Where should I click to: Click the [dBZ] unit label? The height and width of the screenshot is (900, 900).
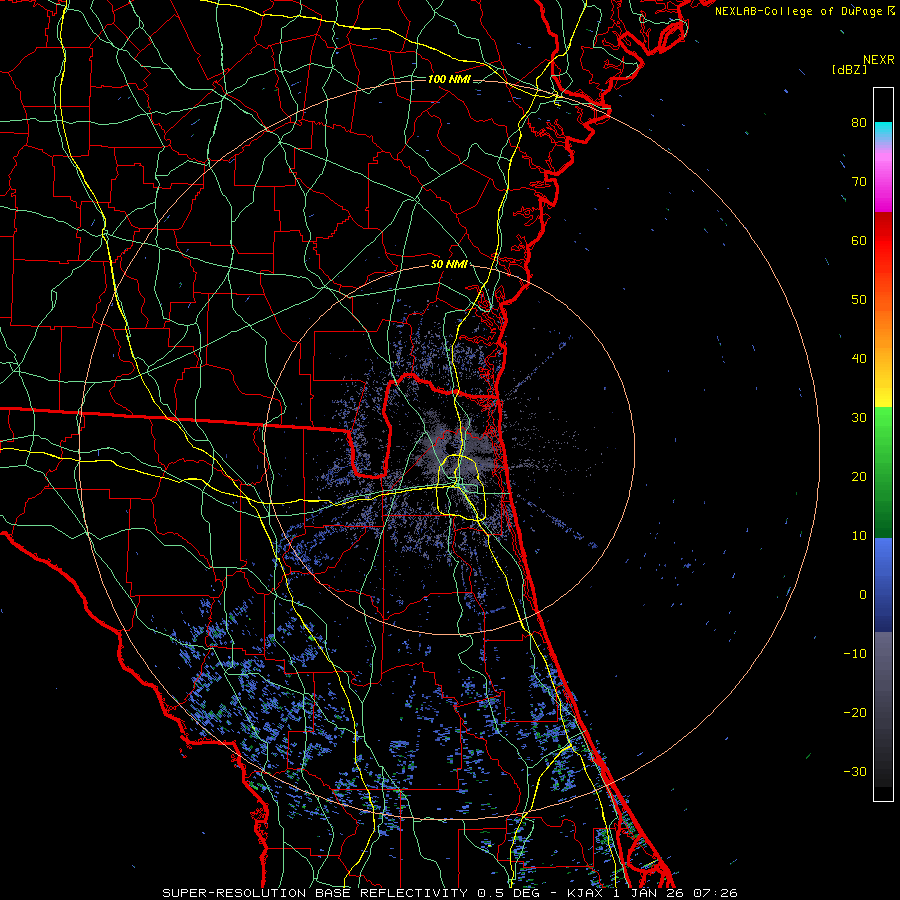[x=849, y=69]
